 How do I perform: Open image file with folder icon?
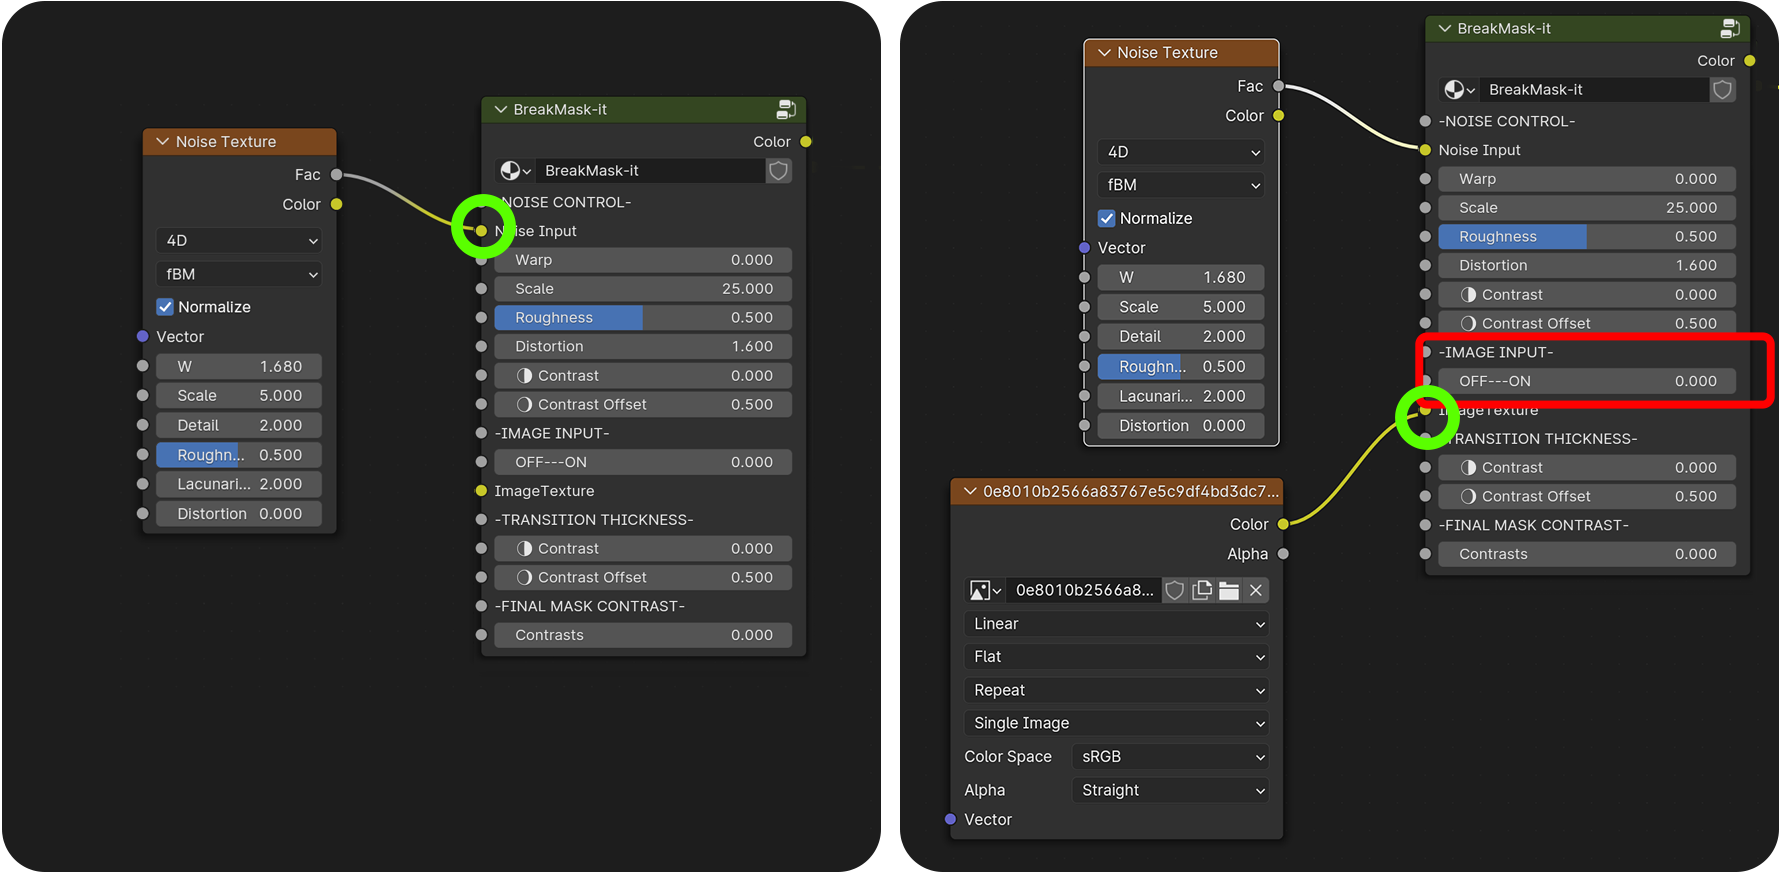tap(1229, 590)
